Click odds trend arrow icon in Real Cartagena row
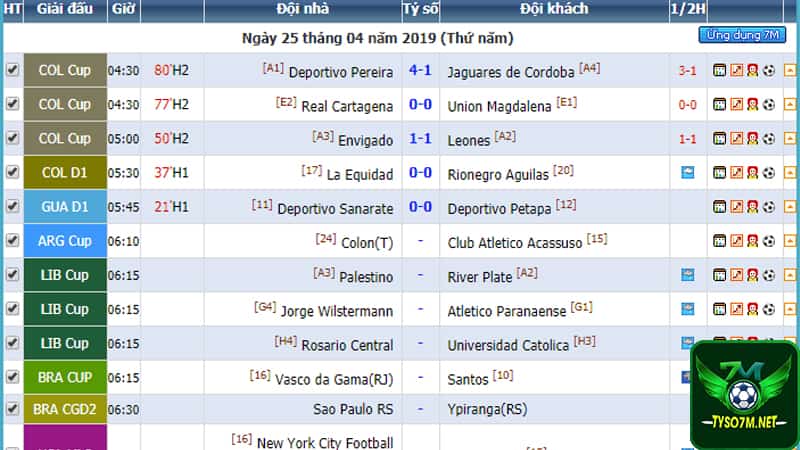The image size is (800, 450). (736, 105)
